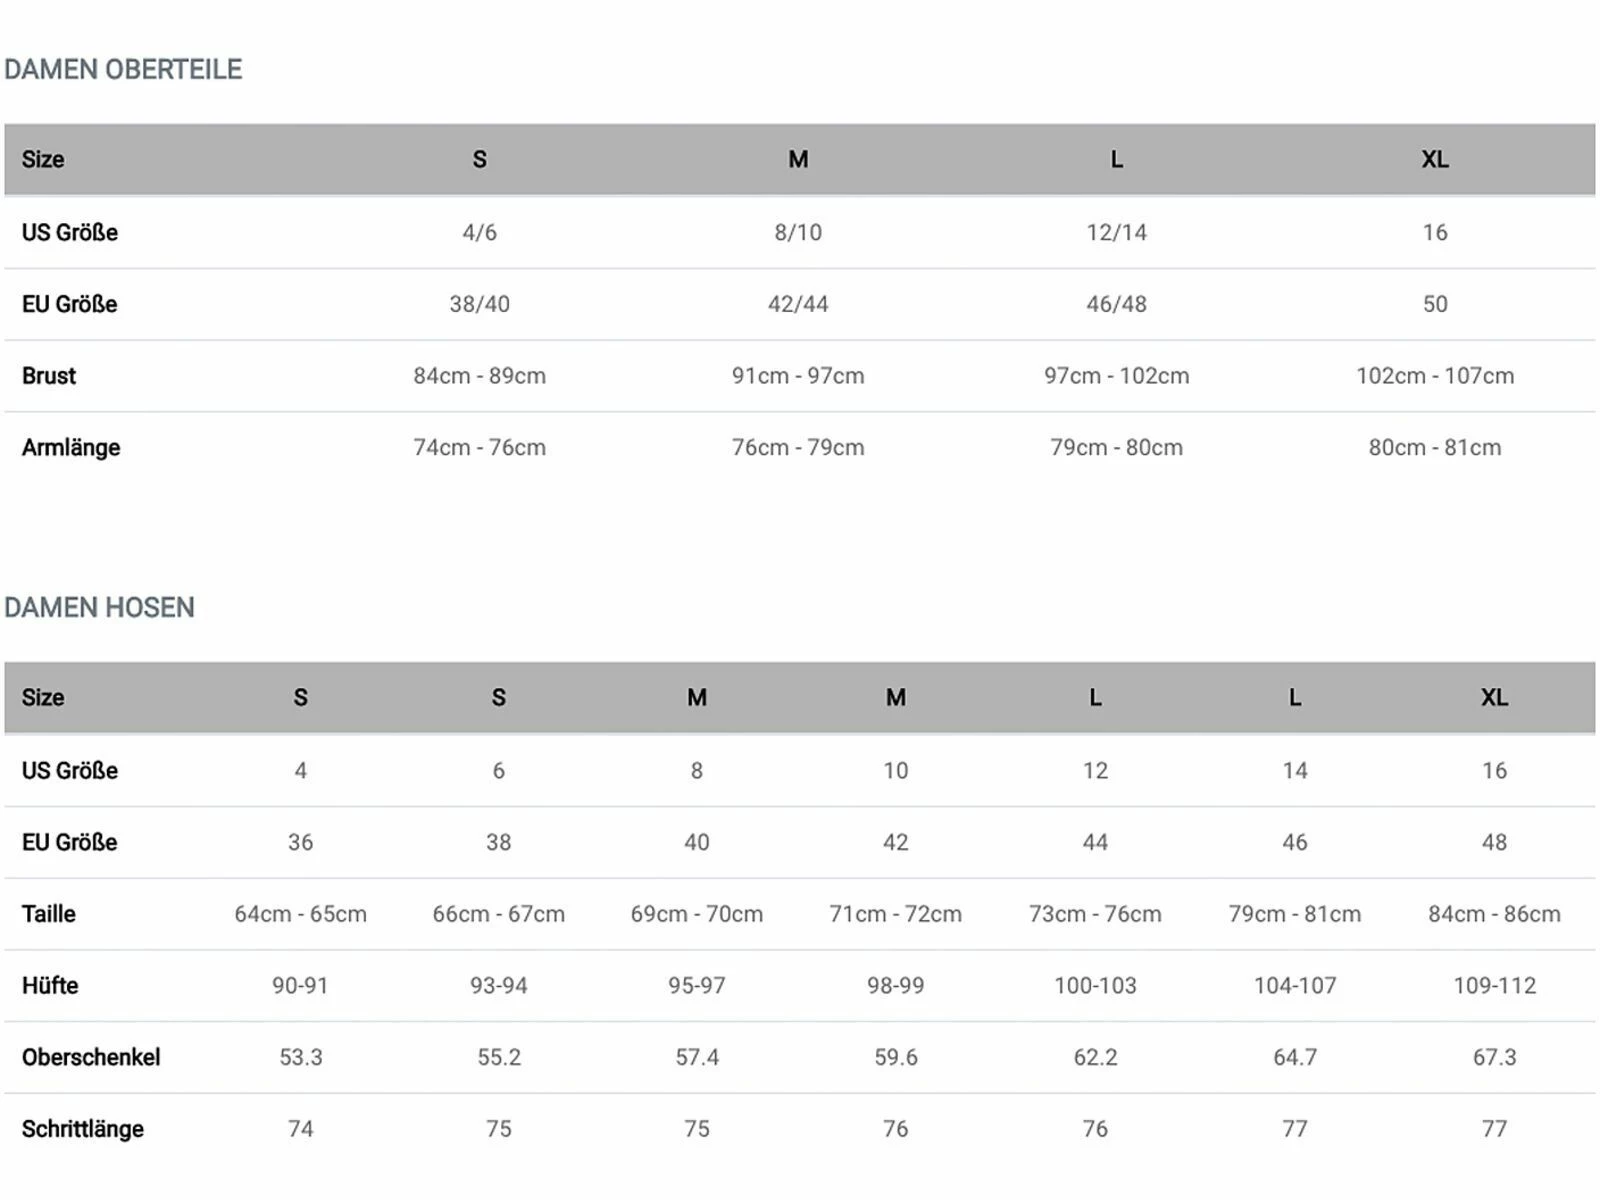
Task: Click the XL header in pants table
Action: pos(1494,697)
